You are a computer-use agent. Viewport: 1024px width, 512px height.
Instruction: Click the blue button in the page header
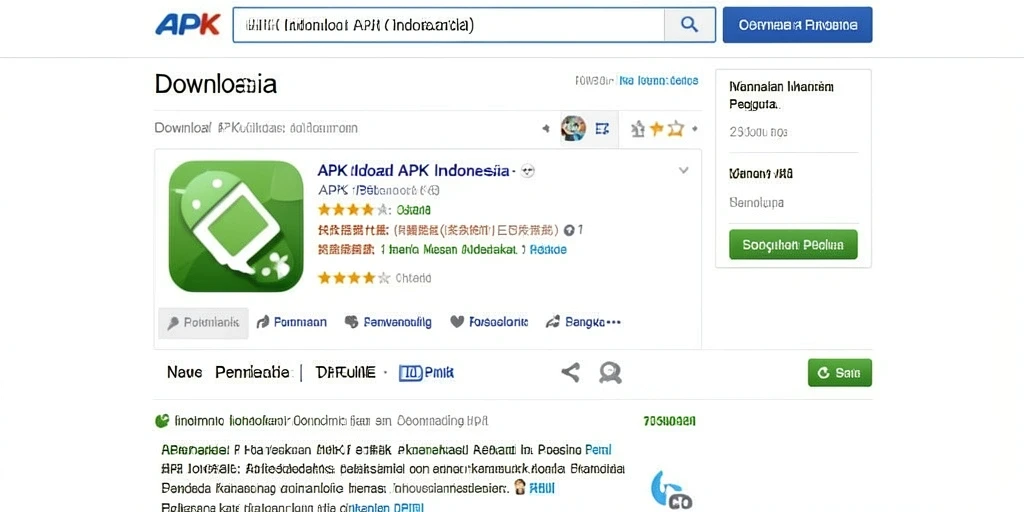pos(797,25)
